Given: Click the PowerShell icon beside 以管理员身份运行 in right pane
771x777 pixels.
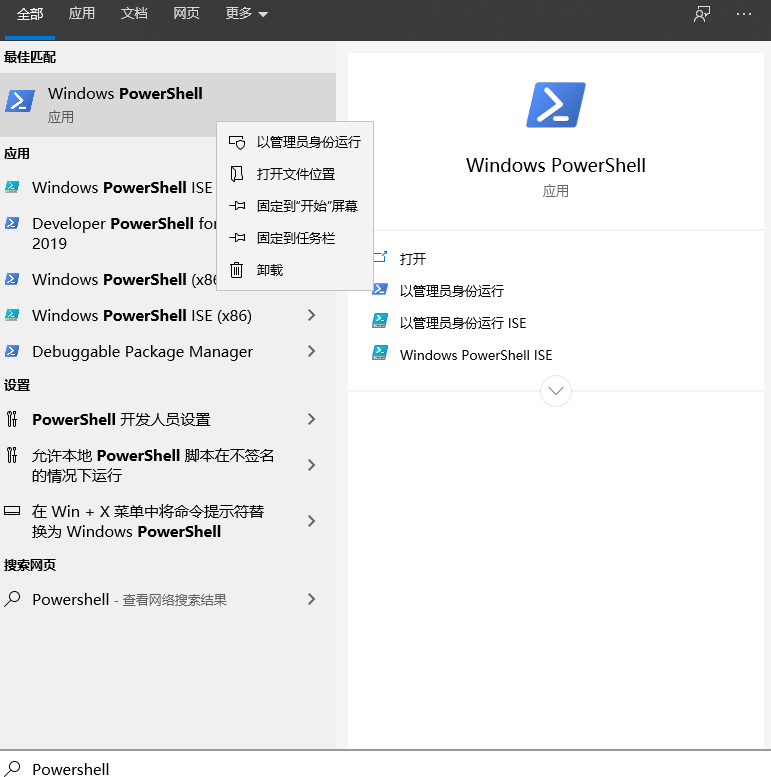Looking at the screenshot, I should 380,289.
